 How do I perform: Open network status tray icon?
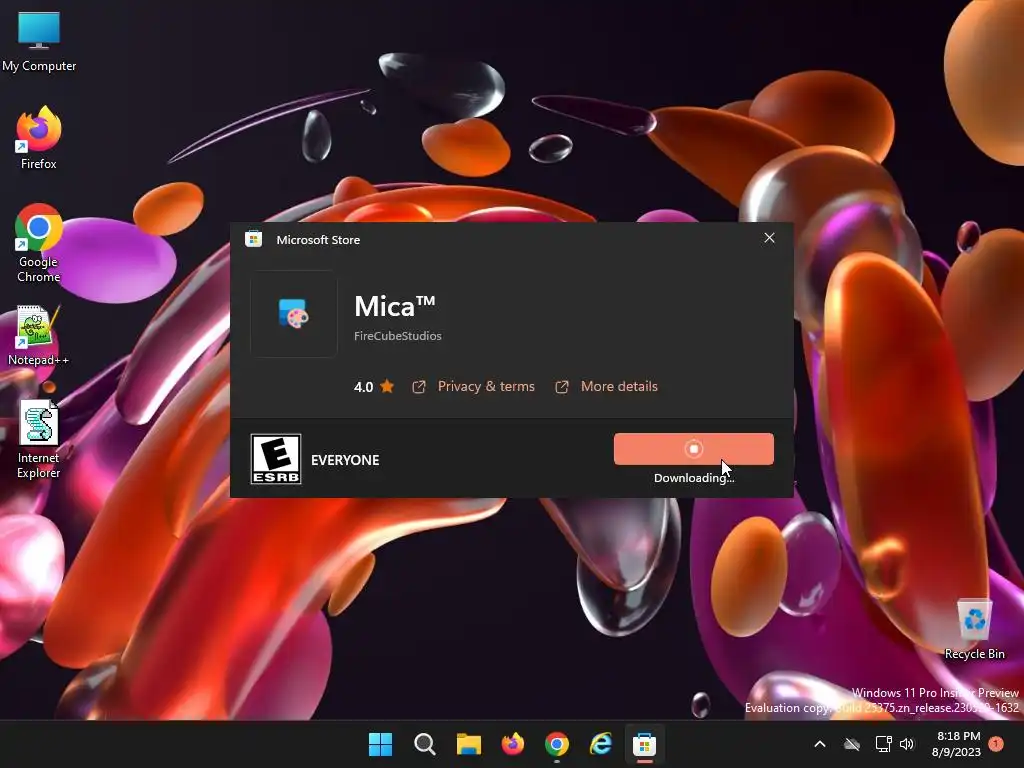[883, 744]
